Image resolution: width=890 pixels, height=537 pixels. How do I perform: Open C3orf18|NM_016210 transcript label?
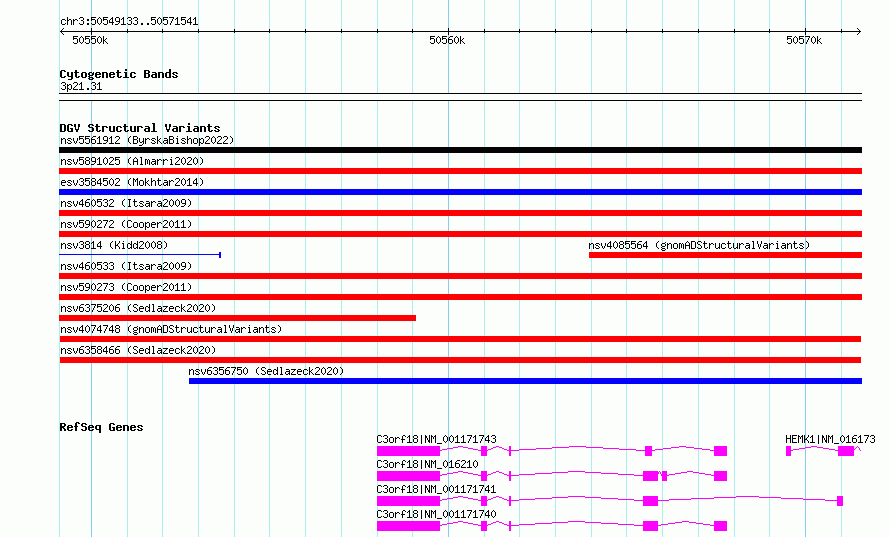point(427,464)
